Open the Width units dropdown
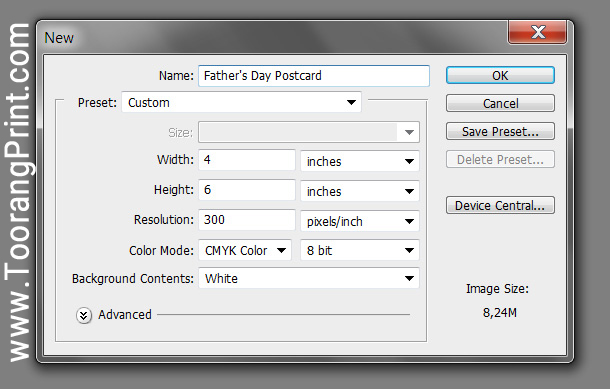 pyautogui.click(x=360, y=161)
